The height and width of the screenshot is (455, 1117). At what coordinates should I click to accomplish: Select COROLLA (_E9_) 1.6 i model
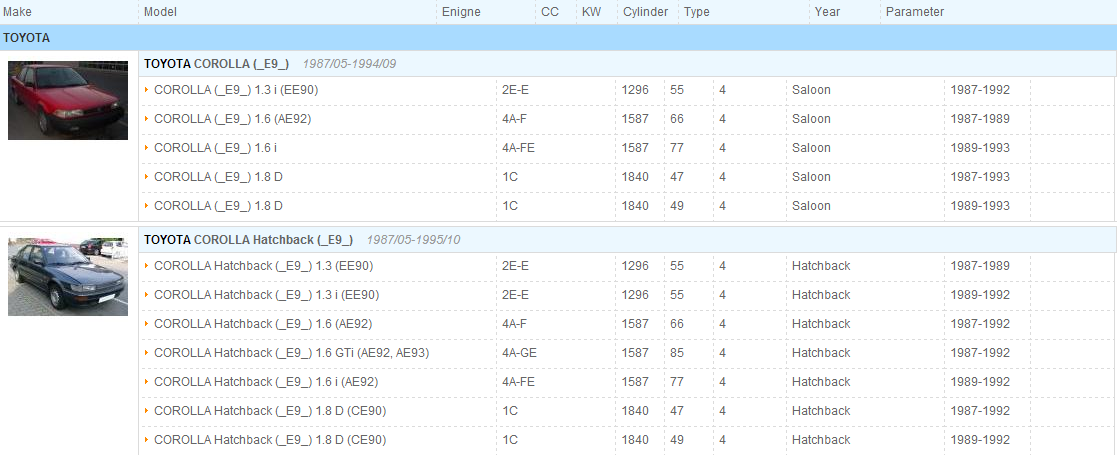click(213, 148)
